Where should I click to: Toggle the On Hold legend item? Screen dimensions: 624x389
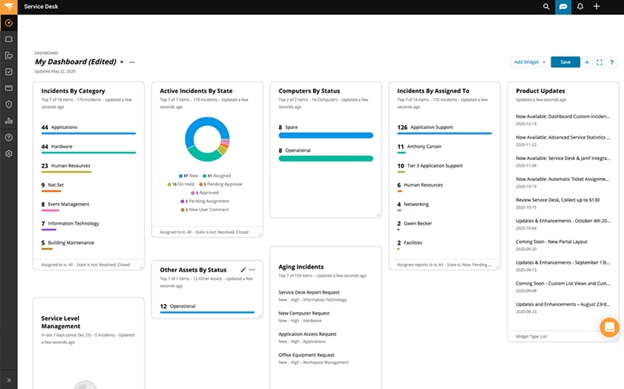[x=181, y=184]
